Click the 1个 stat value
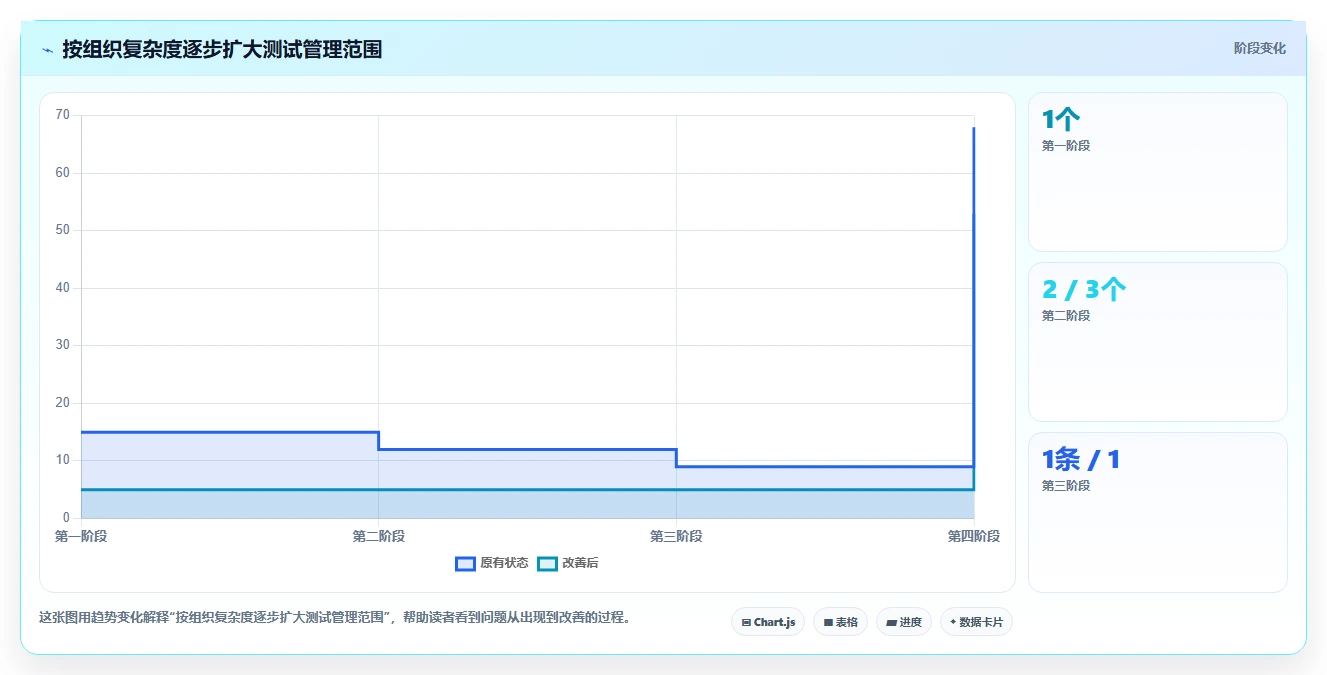1327x675 pixels. pos(1060,120)
